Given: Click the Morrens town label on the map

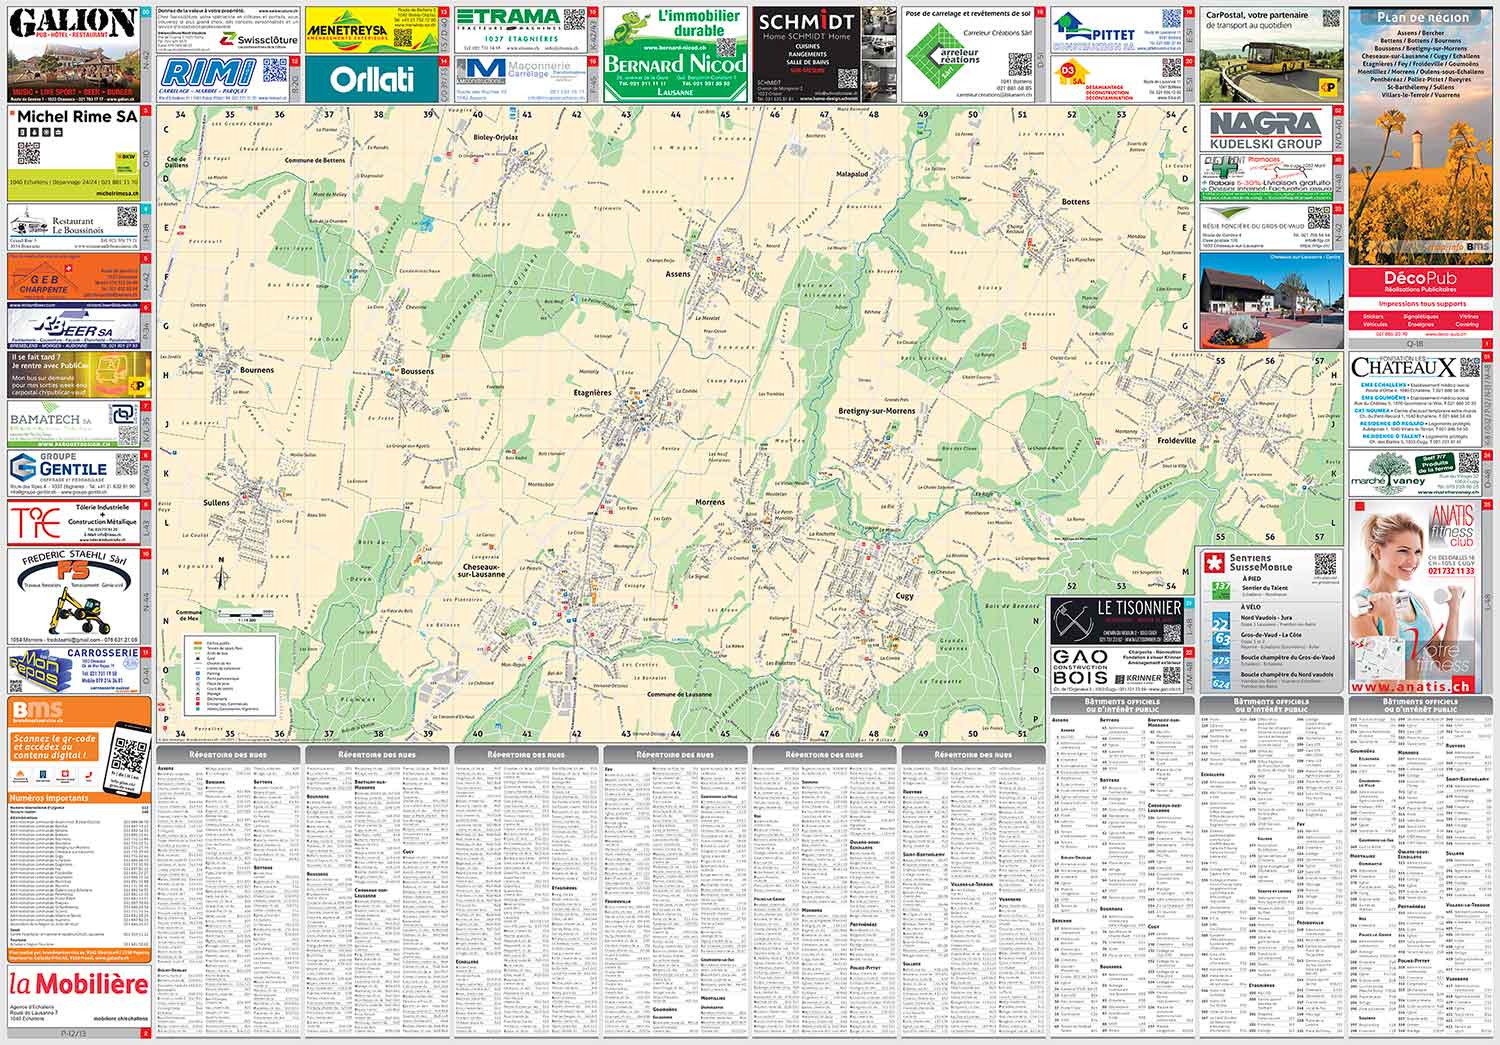Looking at the screenshot, I should pos(709,501).
